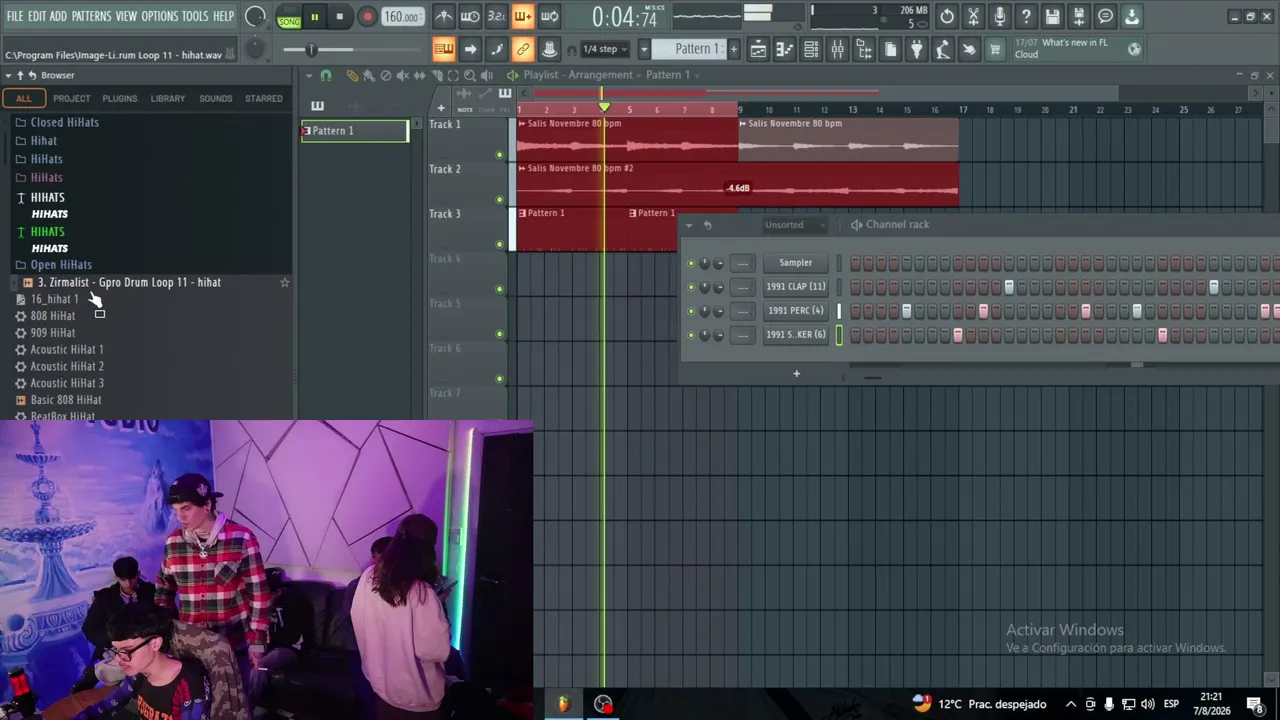Image resolution: width=1280 pixels, height=720 pixels.
Task: Open the Sampler channel button
Action: coord(796,263)
